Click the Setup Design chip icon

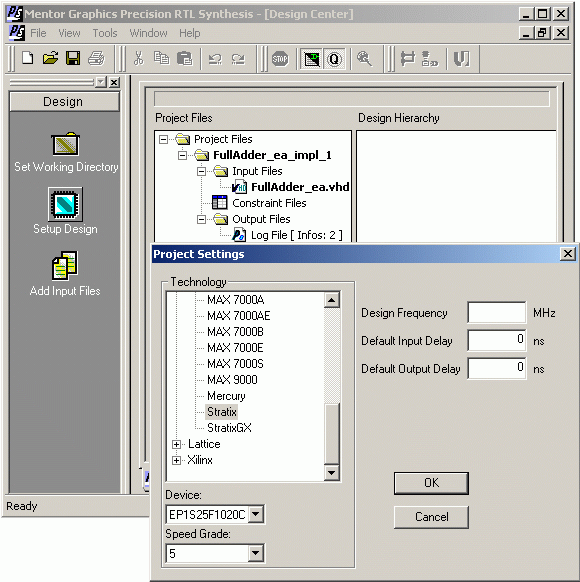tap(65, 204)
